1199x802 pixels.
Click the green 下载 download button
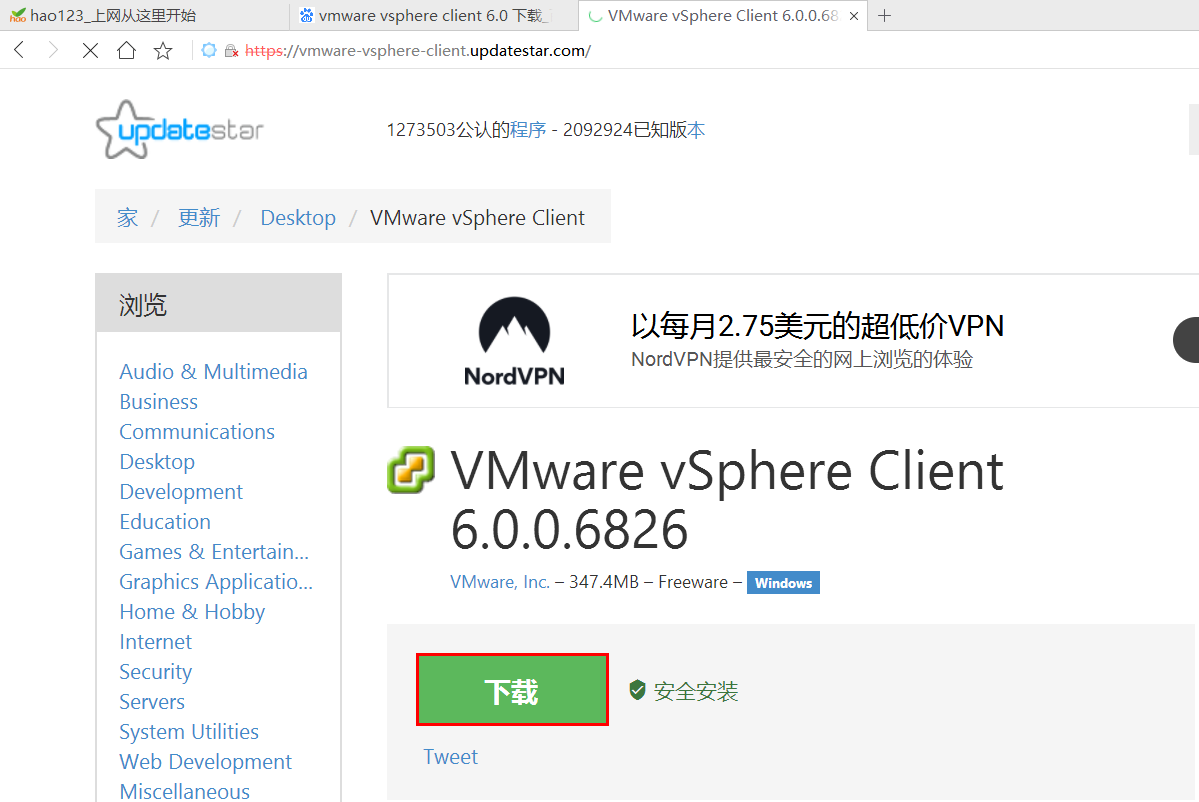(511, 689)
